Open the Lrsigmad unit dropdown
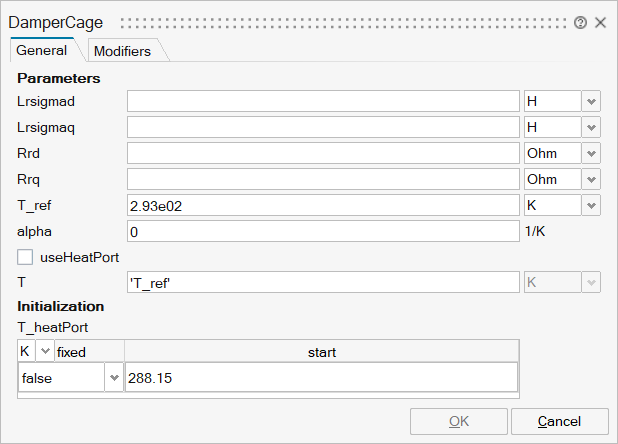The width and height of the screenshot is (618, 444). [x=591, y=101]
